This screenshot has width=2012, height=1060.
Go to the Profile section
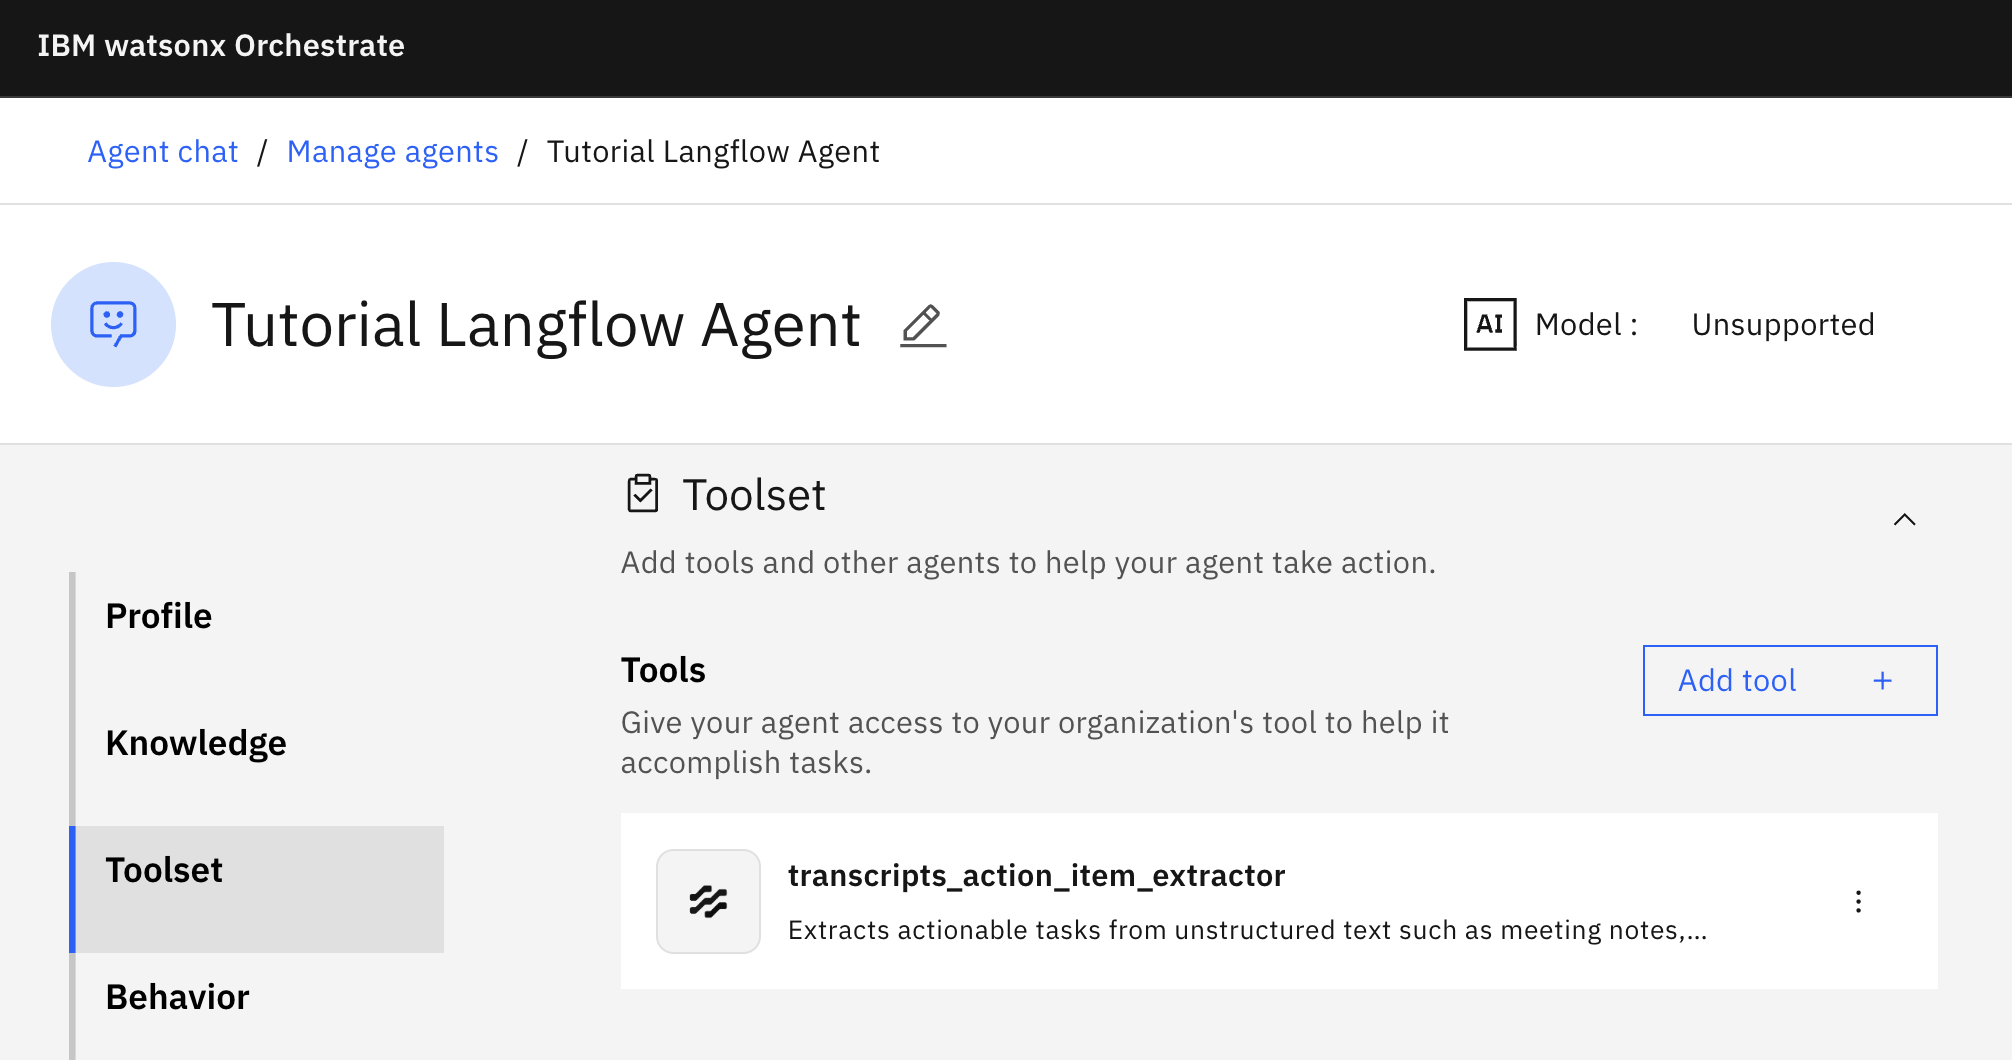[x=159, y=616]
